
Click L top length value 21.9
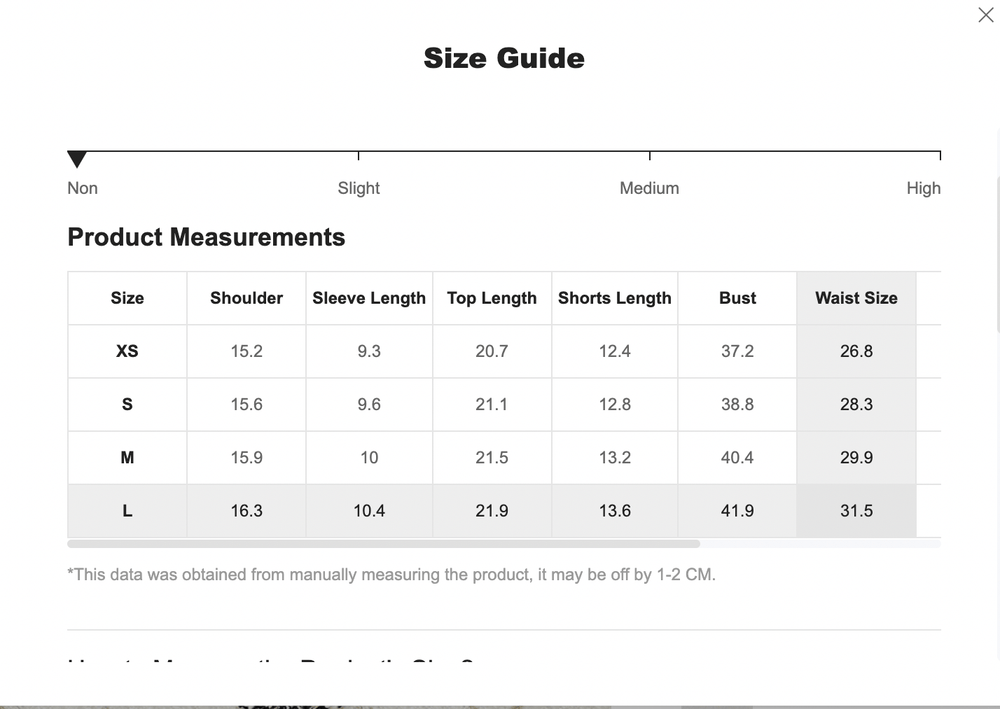492,511
